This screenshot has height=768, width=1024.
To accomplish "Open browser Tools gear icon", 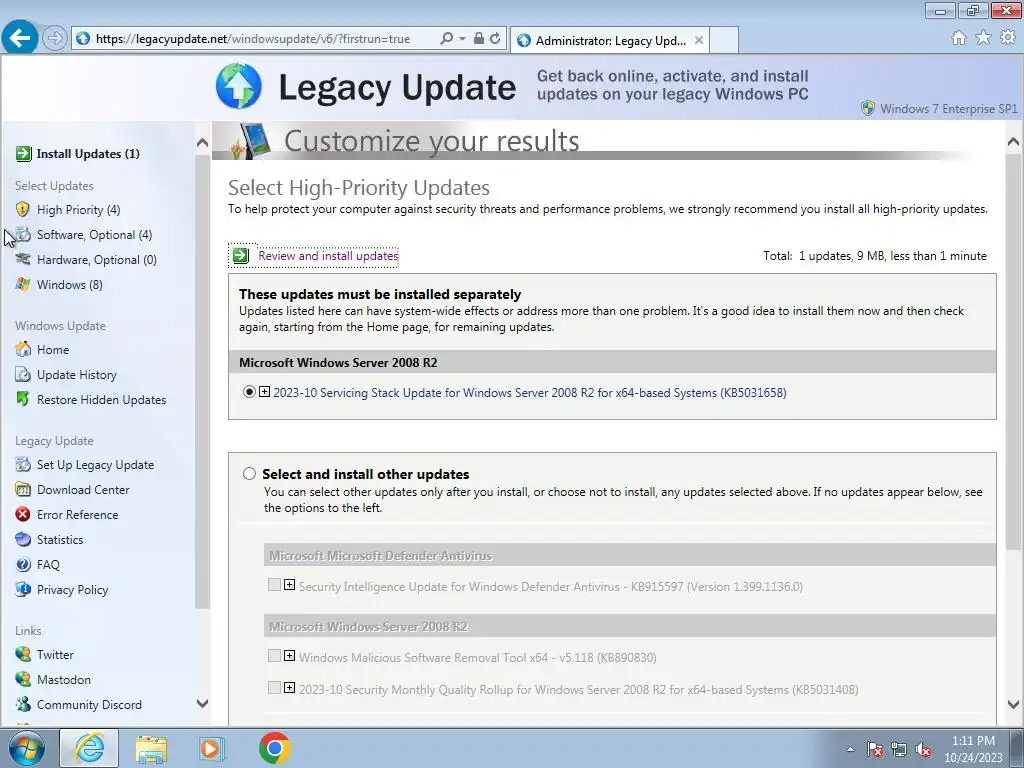I will tap(1008, 38).
